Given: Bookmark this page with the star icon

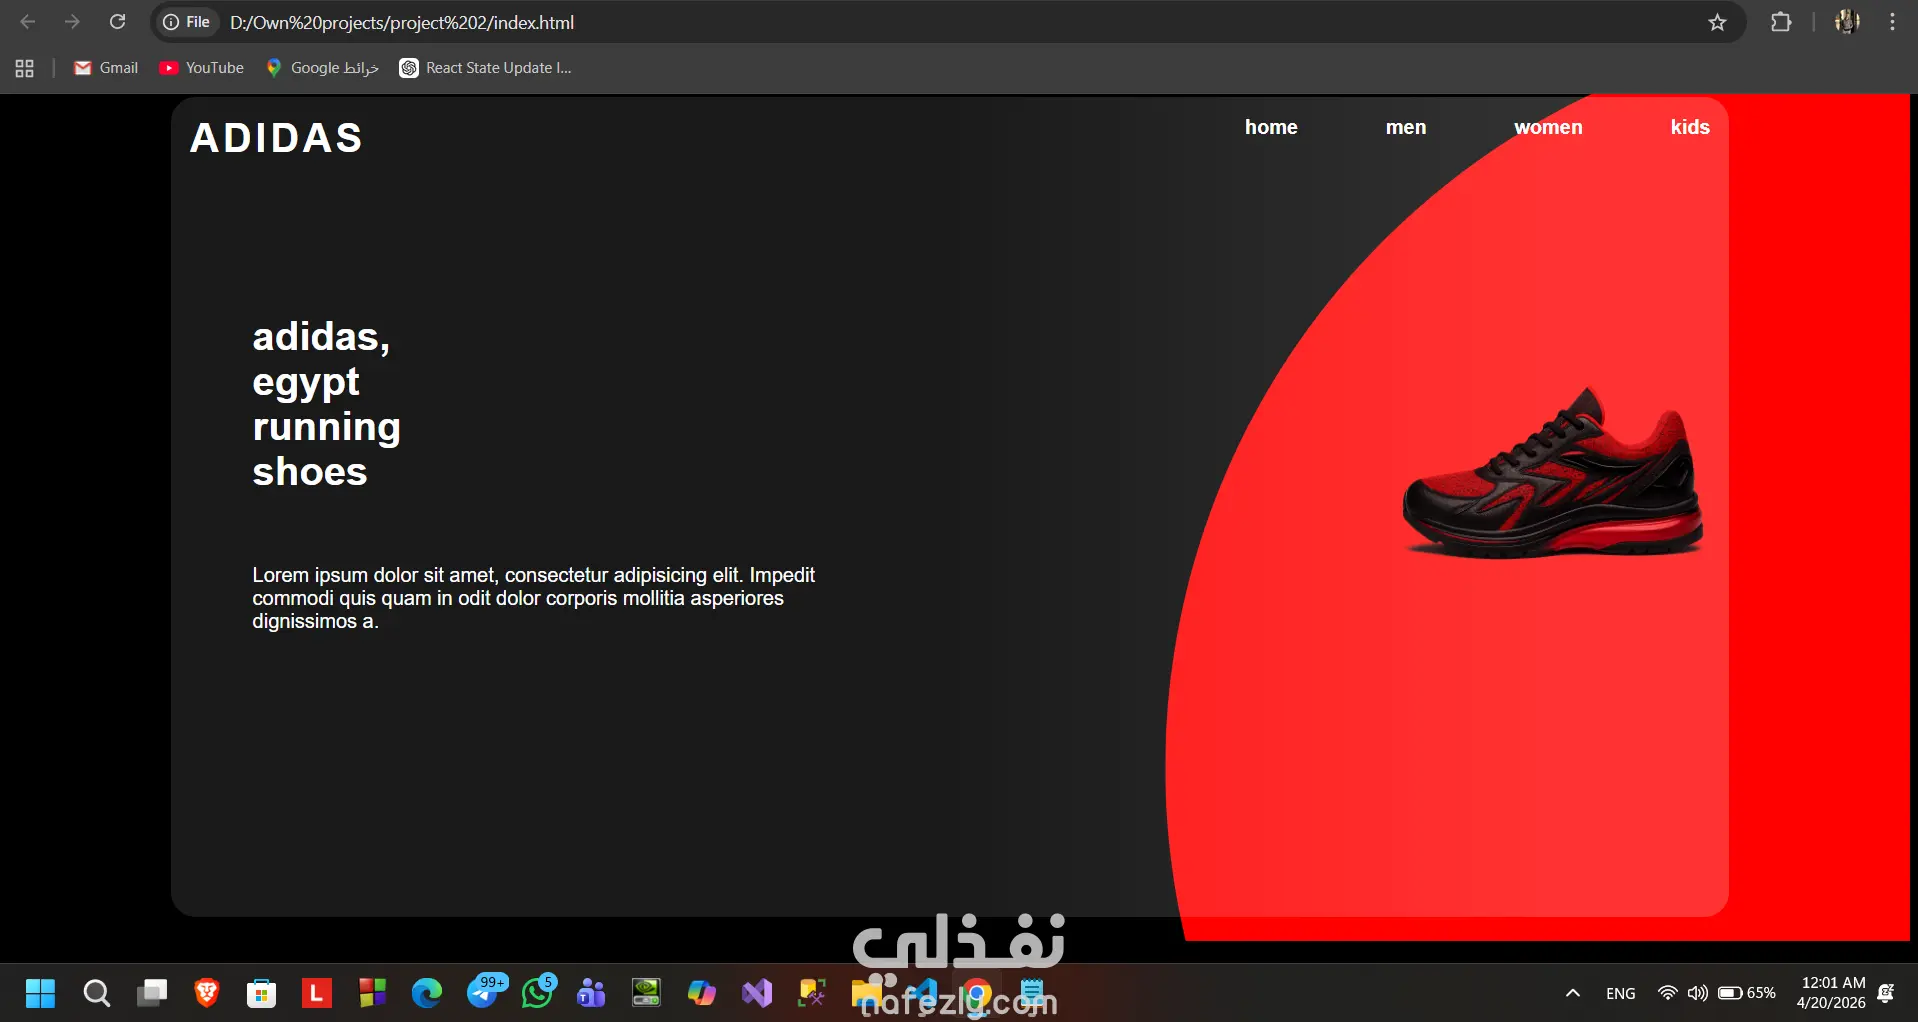Looking at the screenshot, I should (x=1717, y=22).
